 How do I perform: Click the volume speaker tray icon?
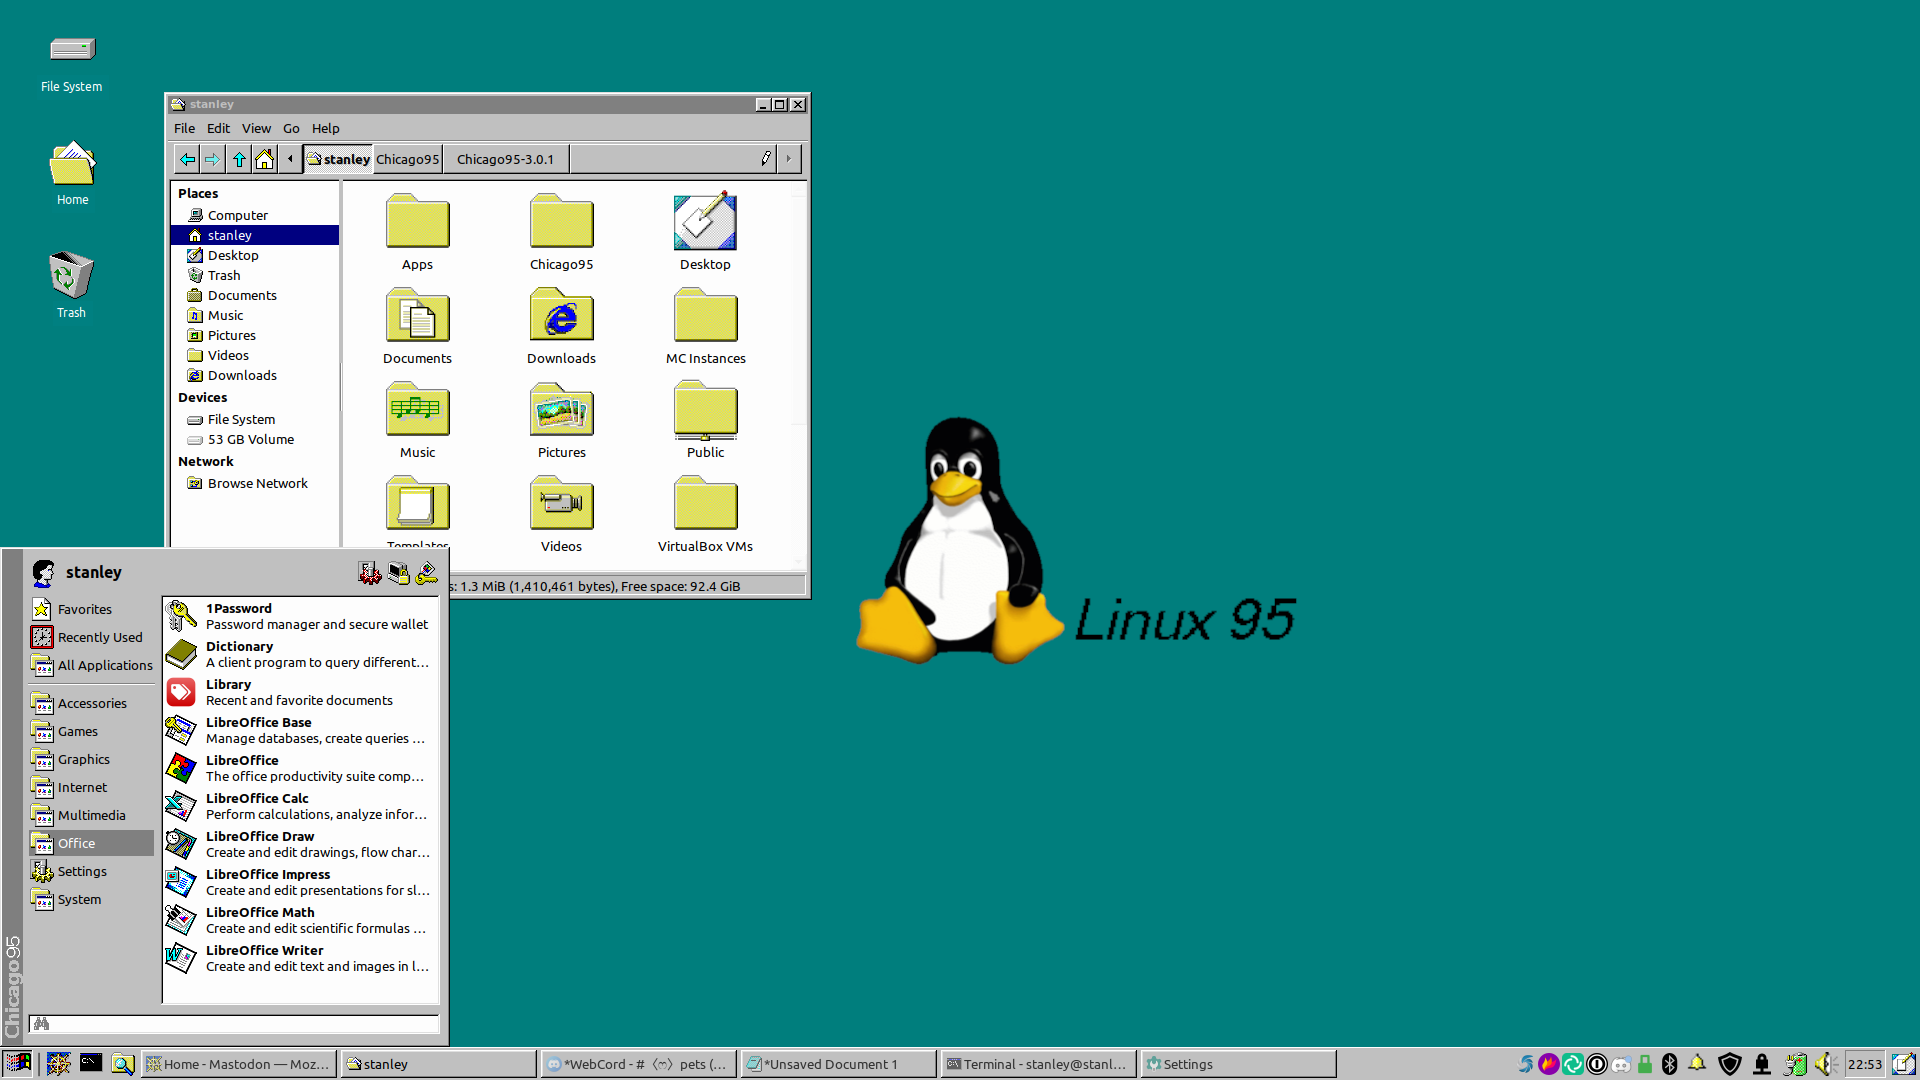click(1826, 1064)
